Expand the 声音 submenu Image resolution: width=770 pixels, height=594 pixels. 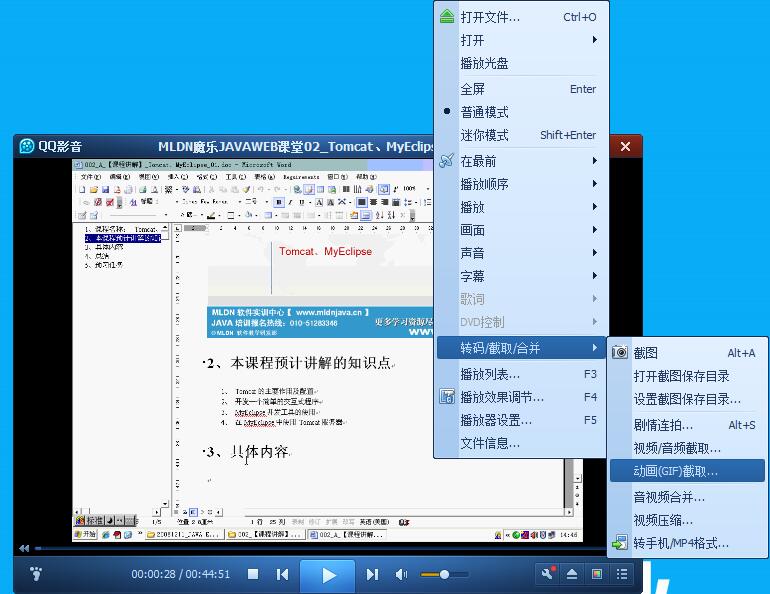522,253
